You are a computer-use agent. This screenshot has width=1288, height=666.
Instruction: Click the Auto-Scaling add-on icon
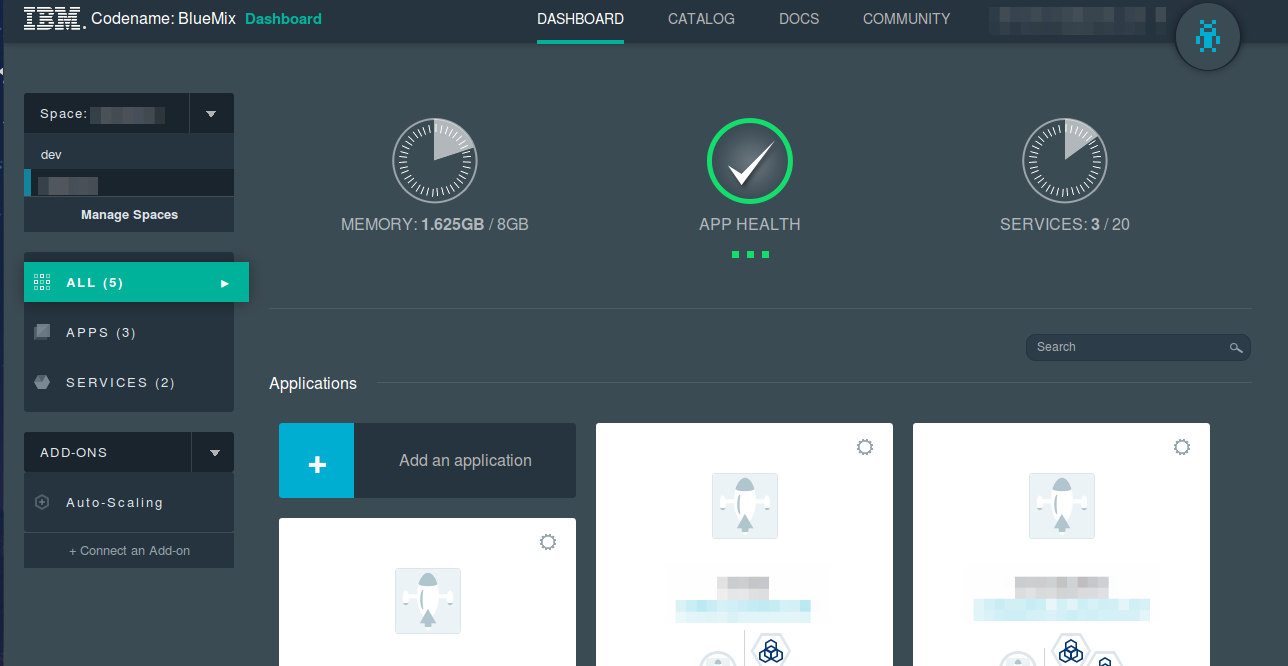[x=42, y=503]
